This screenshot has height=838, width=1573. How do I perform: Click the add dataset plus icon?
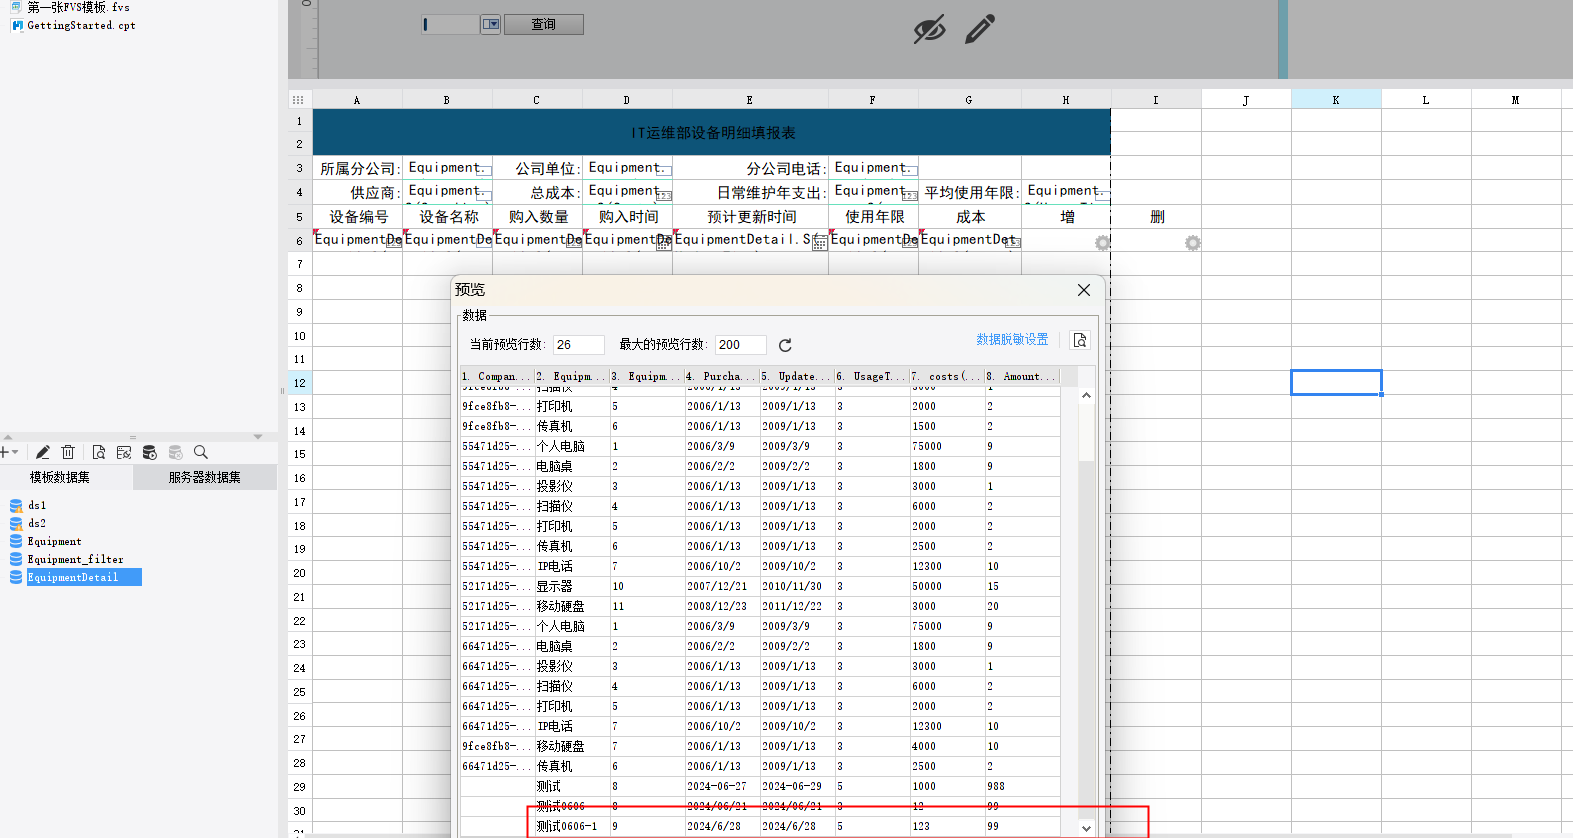[4, 452]
